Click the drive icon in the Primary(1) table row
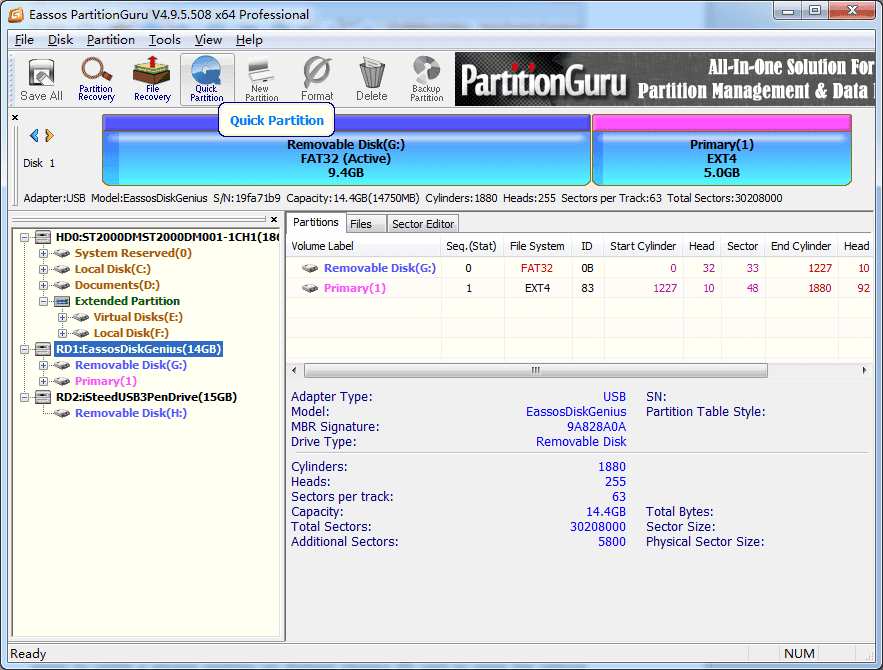Viewport: 883px width, 670px height. click(x=310, y=288)
